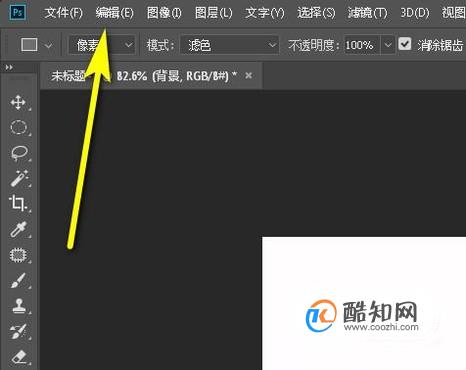This screenshot has width=466, height=370.
Task: Select the Magic Wand tool
Action: point(19,178)
